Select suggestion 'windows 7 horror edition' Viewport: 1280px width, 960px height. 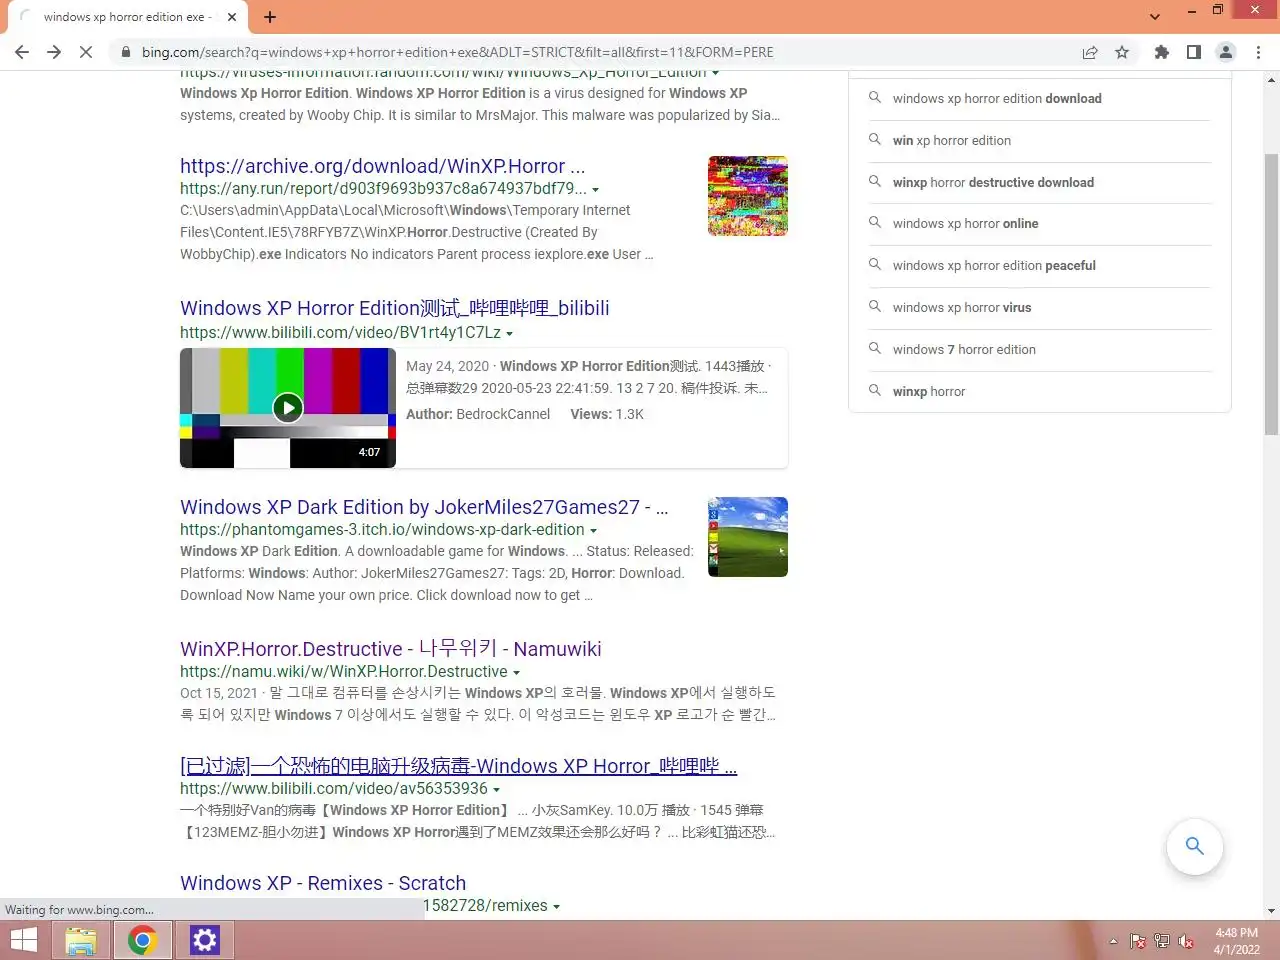tap(964, 349)
